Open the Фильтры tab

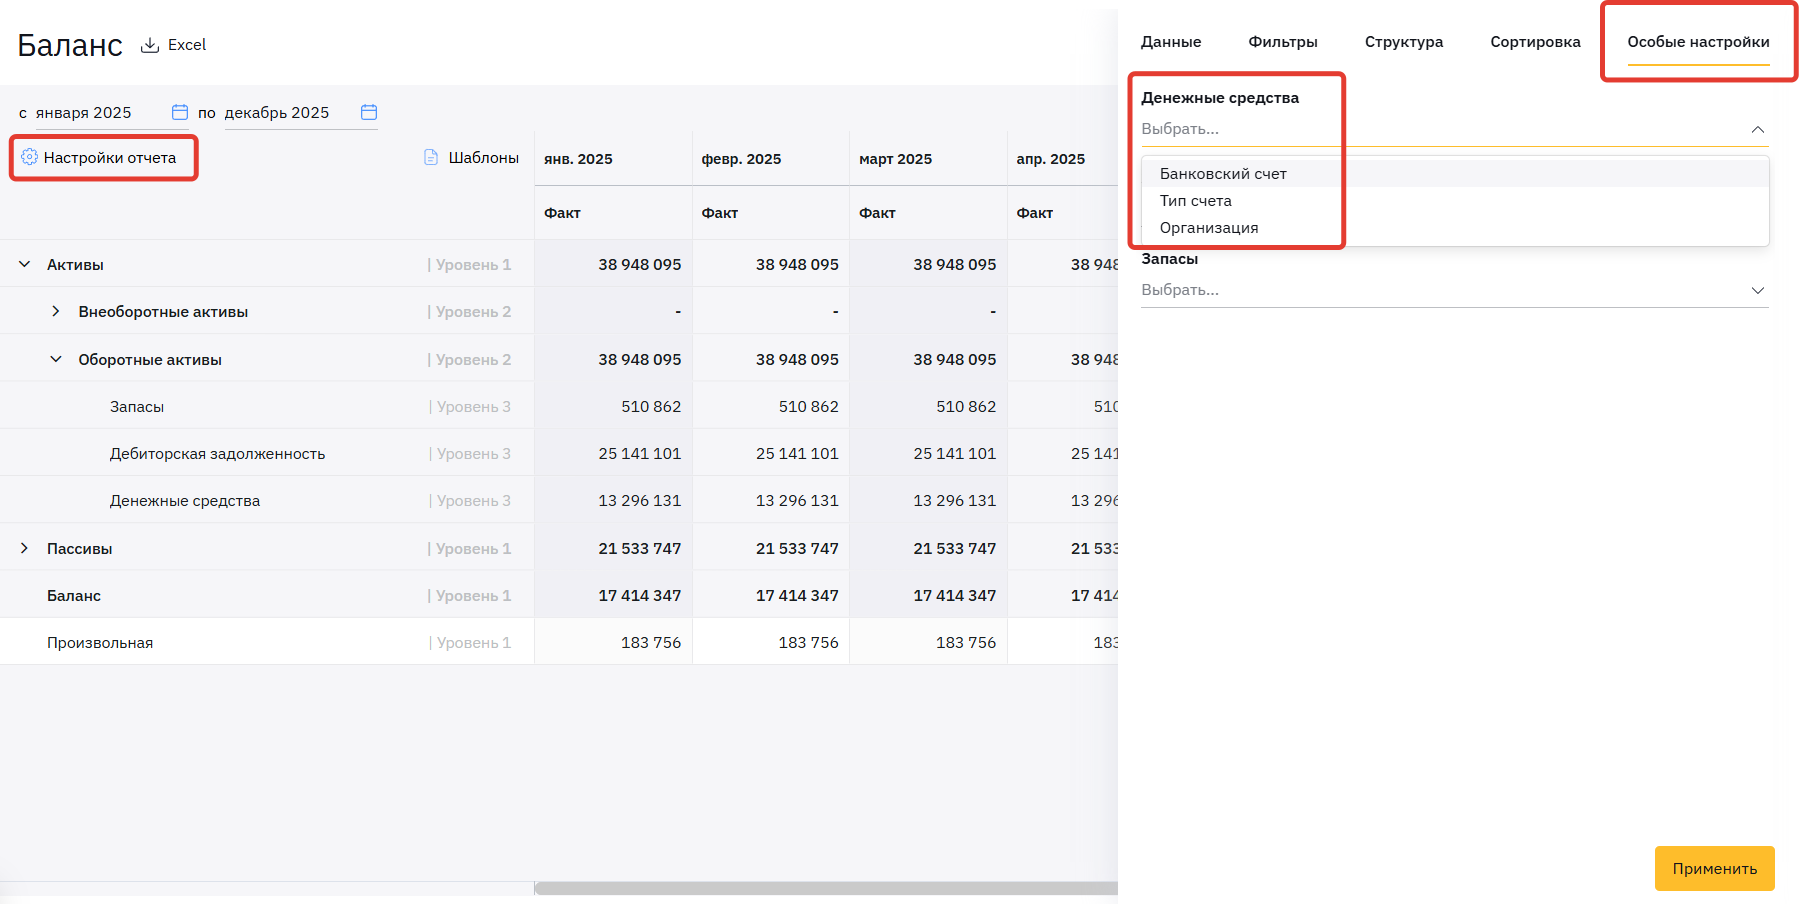tap(1282, 42)
